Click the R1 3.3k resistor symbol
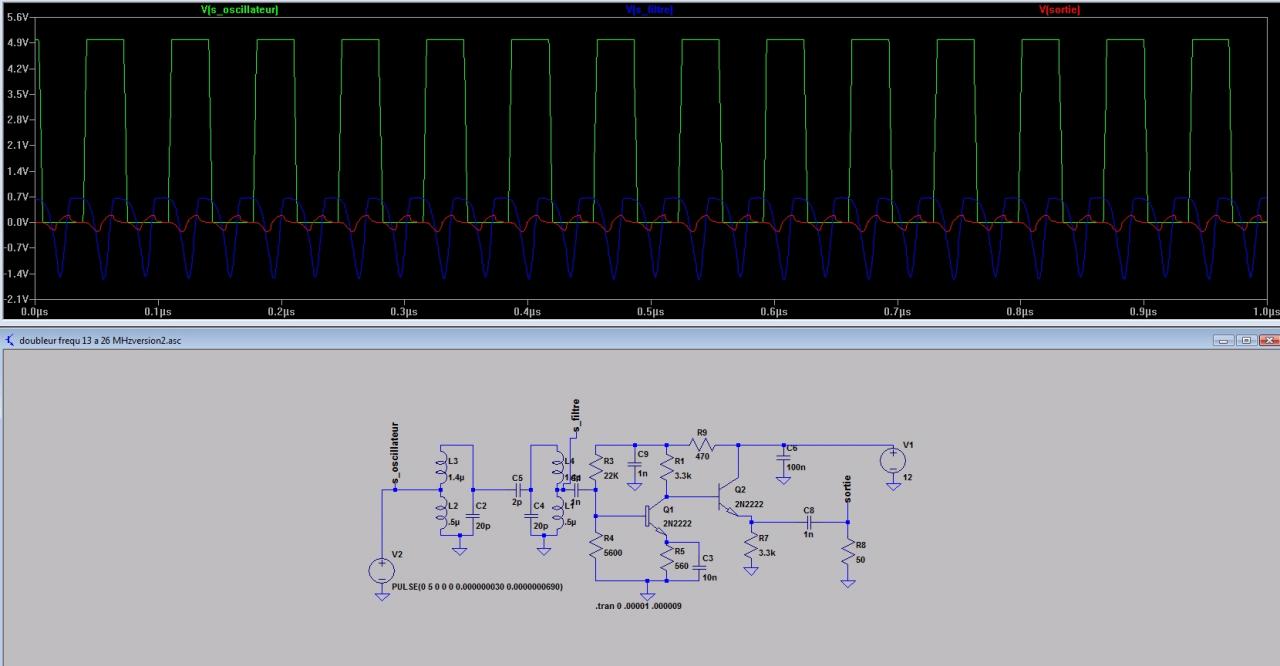This screenshot has width=1280, height=666. [667, 470]
